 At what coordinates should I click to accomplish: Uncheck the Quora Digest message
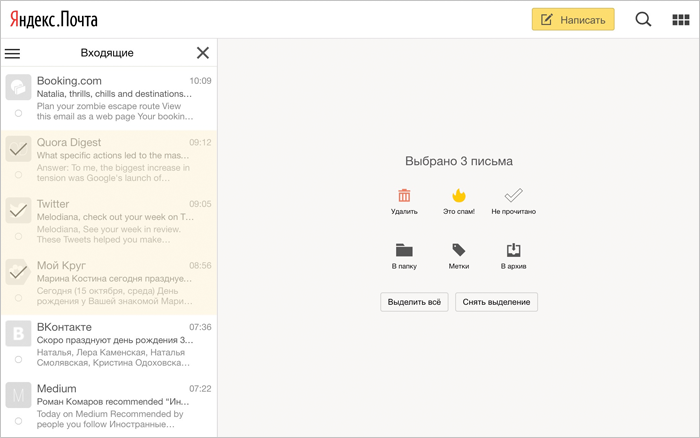click(x=18, y=149)
